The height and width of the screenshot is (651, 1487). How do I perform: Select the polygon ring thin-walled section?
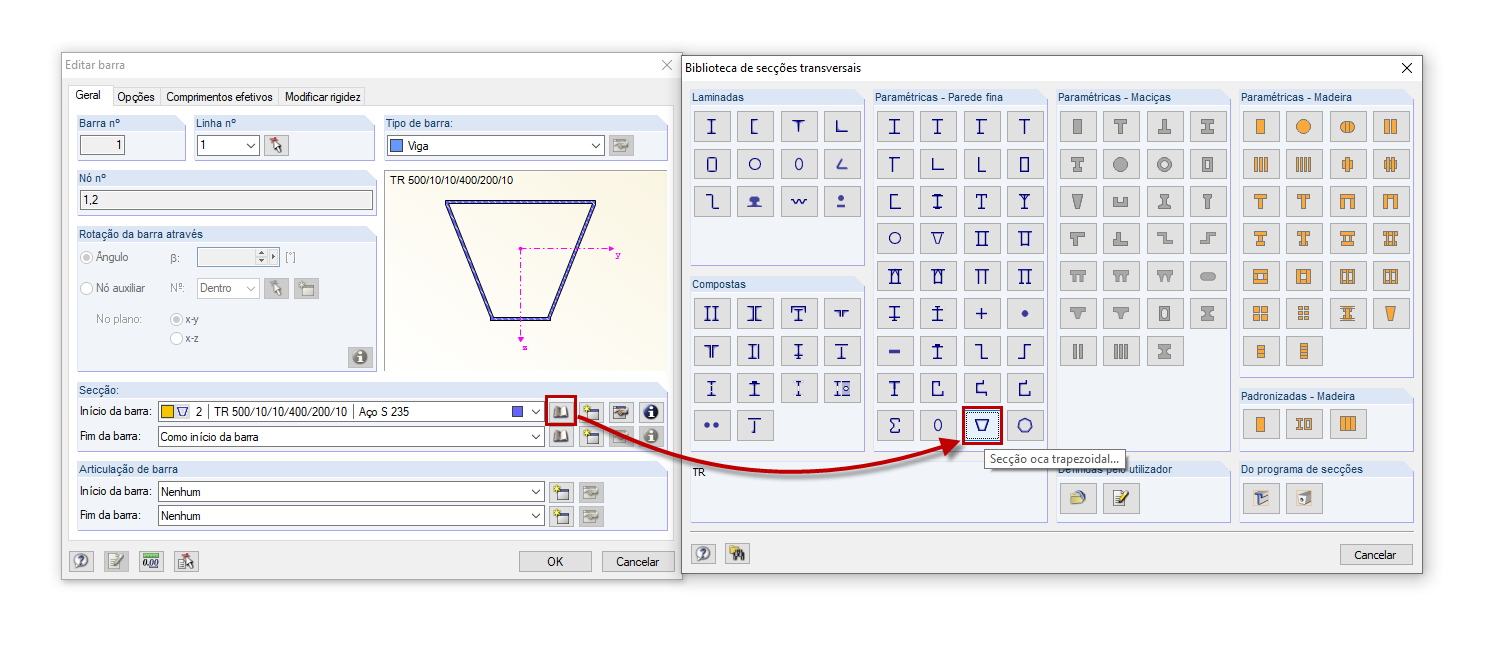pos(1025,425)
